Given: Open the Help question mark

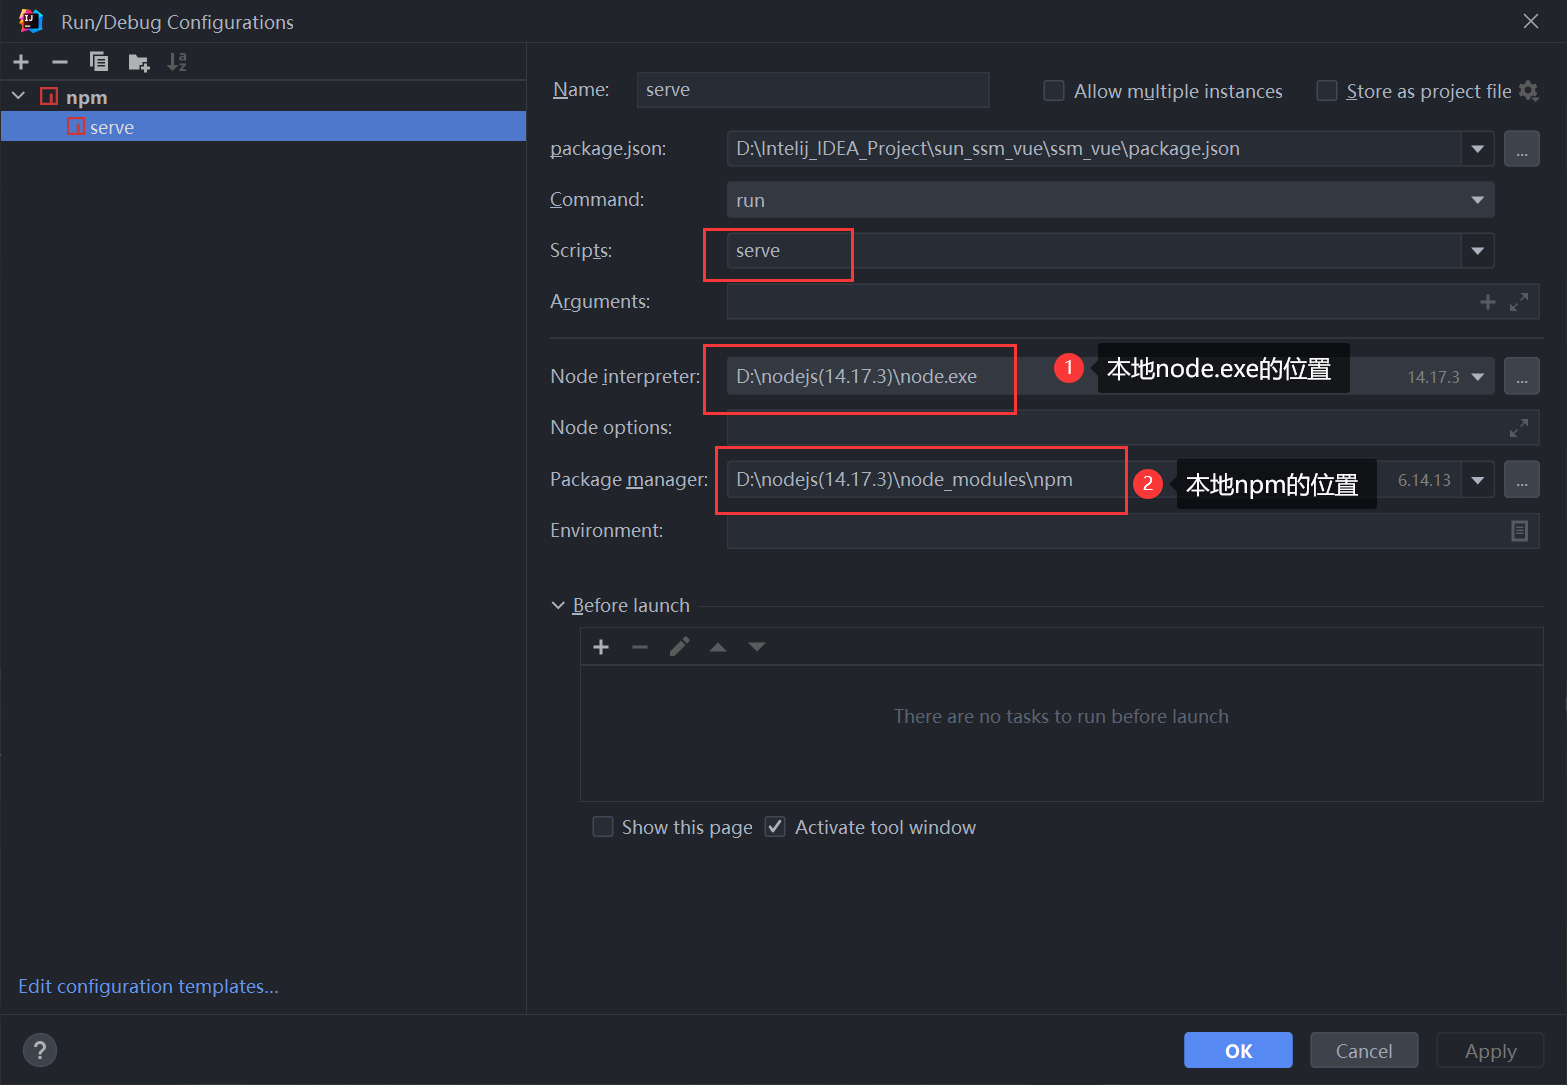Looking at the screenshot, I should coord(40,1050).
